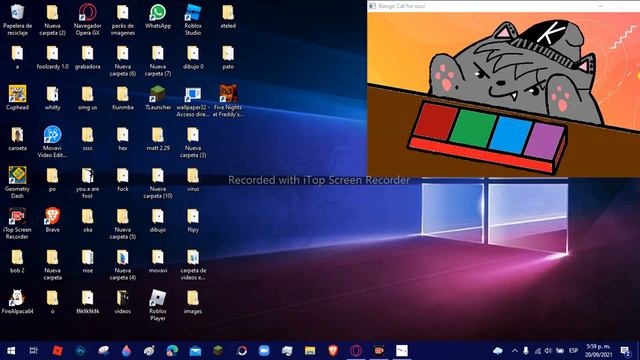Open Task View on taskbar
Screen dimensions: 640x360
click(33, 351)
